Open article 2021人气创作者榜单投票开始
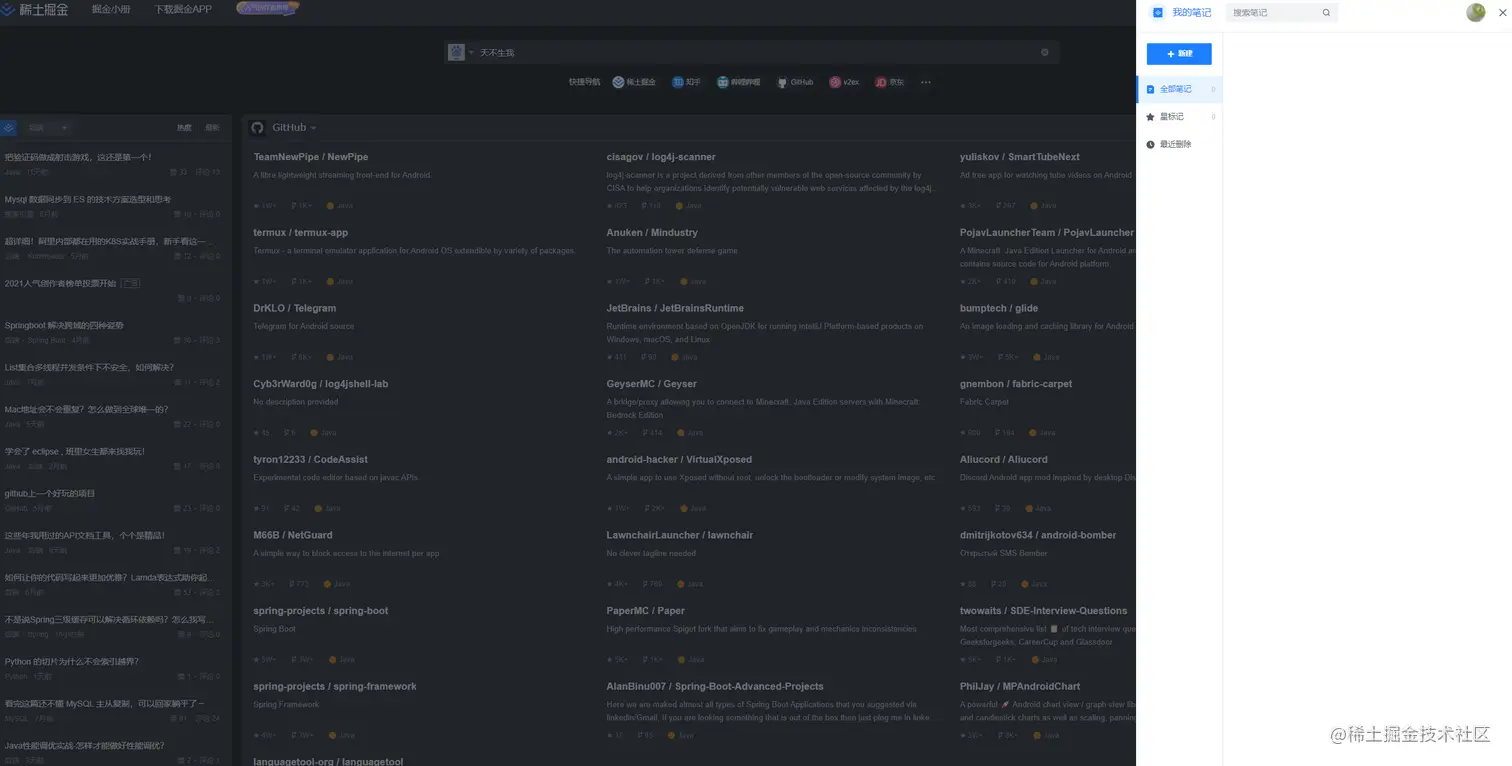 coord(60,283)
